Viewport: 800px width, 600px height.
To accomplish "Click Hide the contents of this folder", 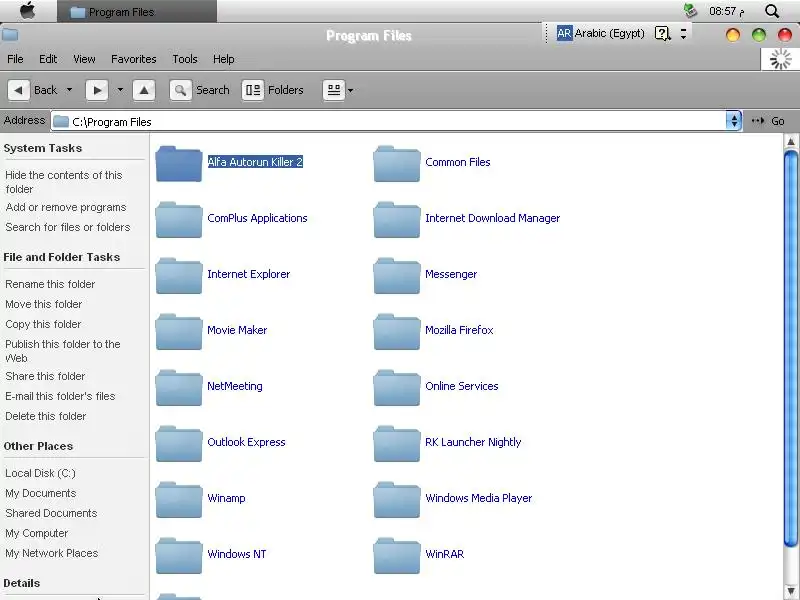I will coord(64,182).
